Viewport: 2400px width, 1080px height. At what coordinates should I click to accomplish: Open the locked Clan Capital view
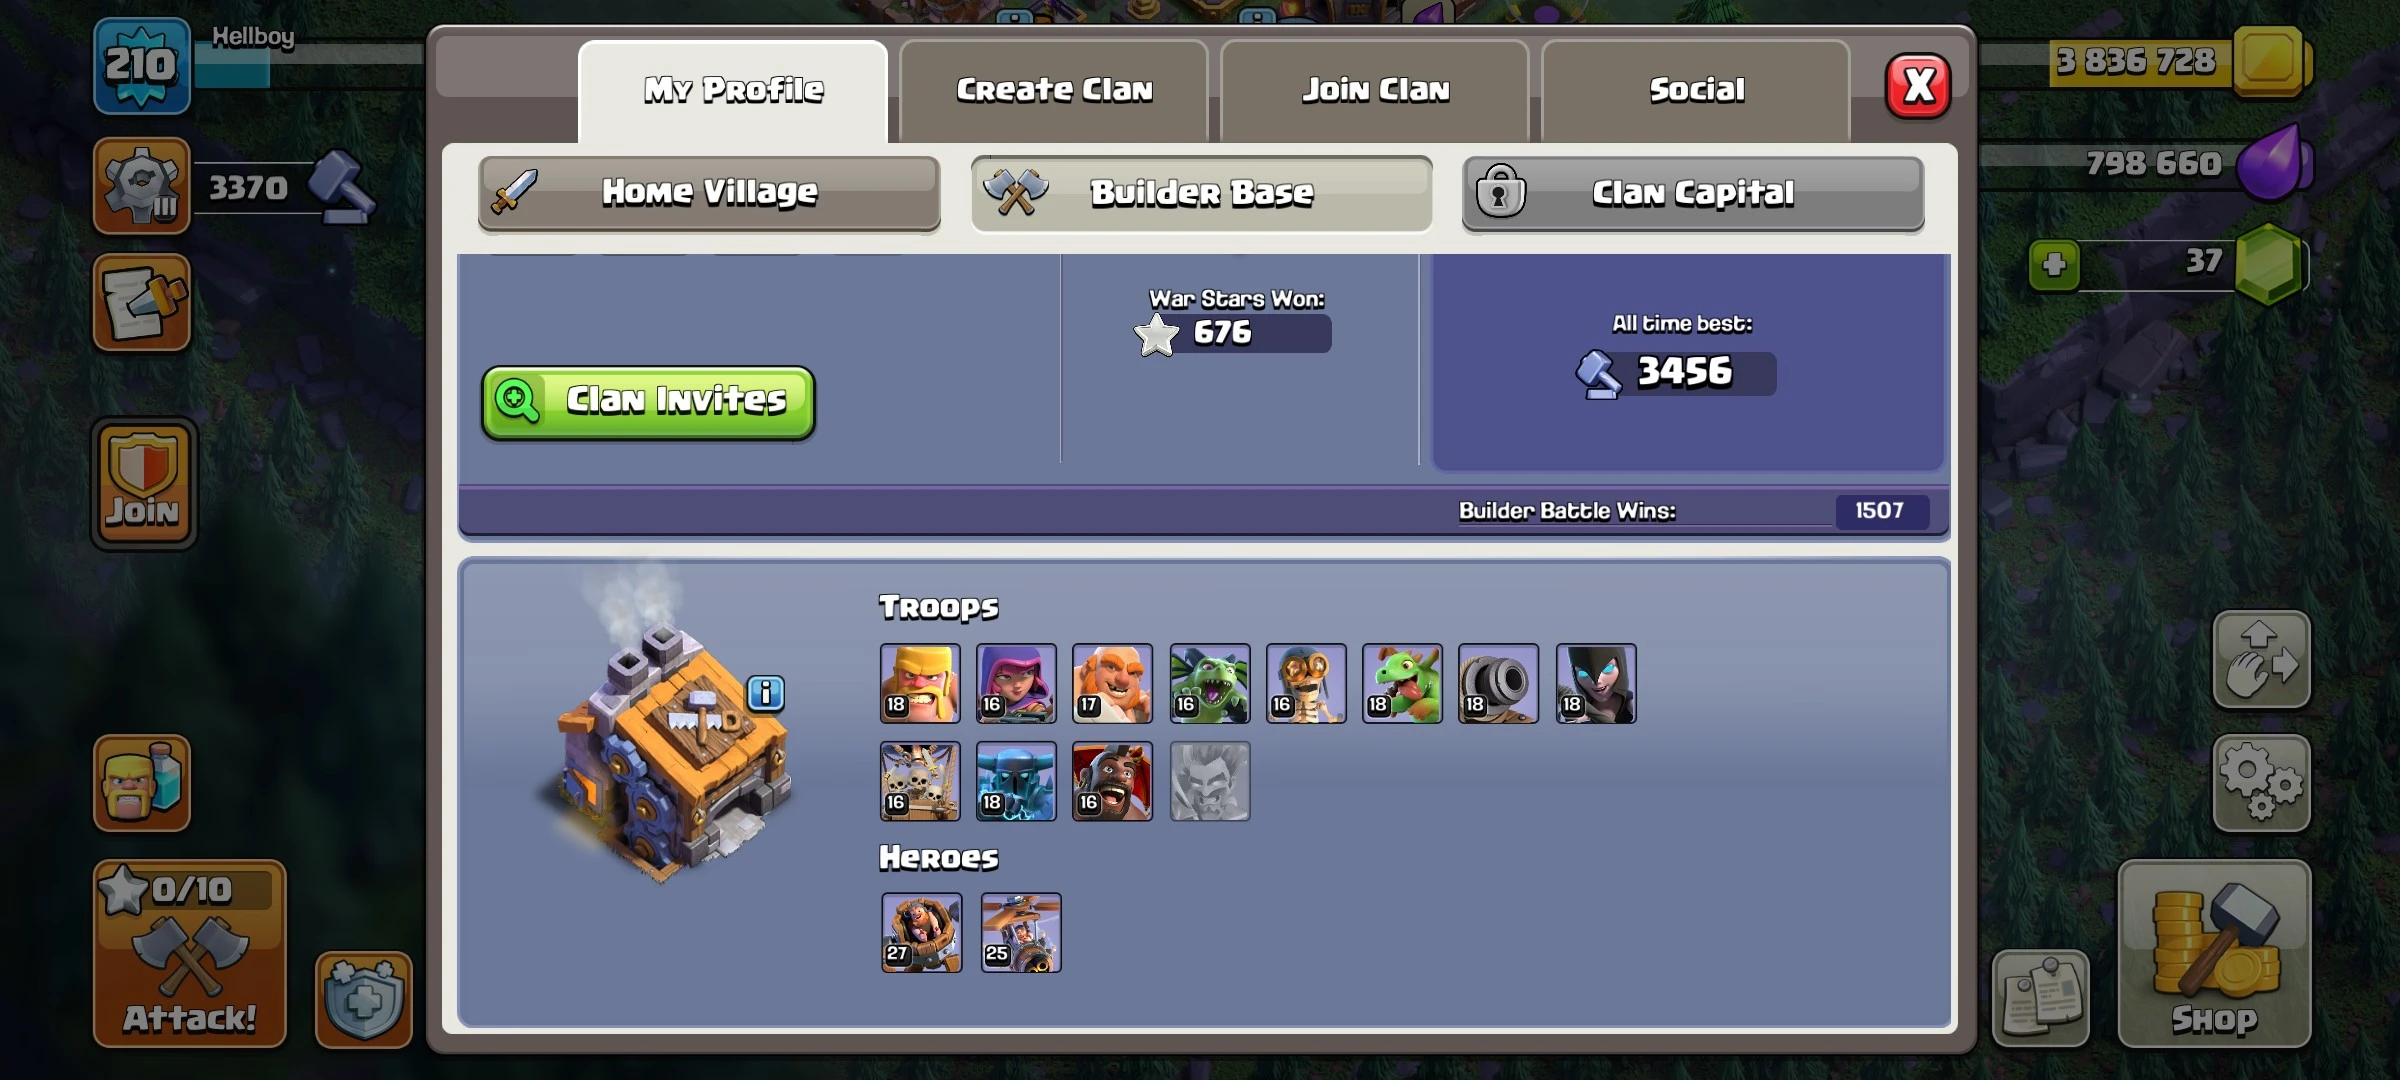[x=1693, y=193]
